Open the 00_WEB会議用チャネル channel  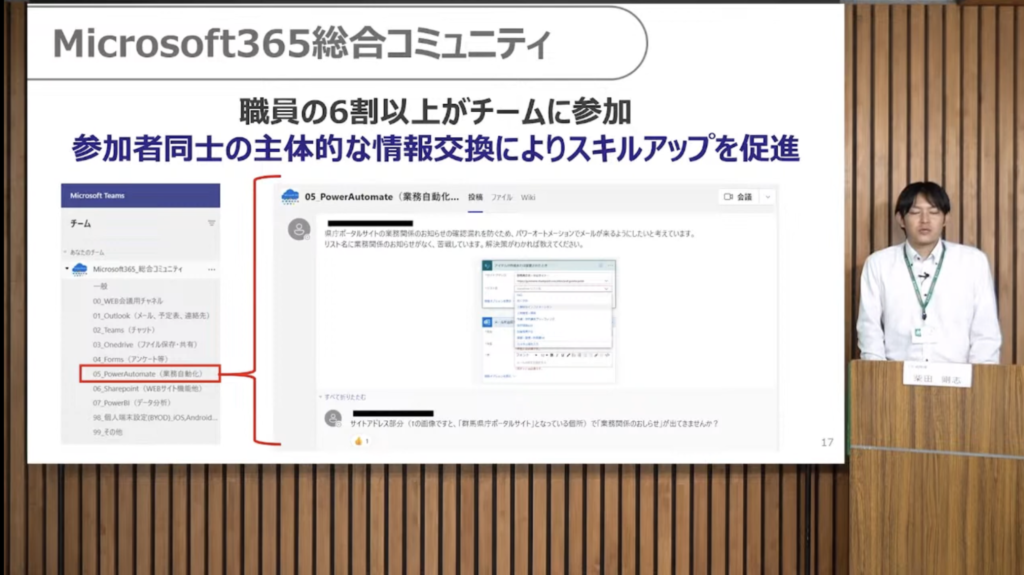(x=128, y=301)
